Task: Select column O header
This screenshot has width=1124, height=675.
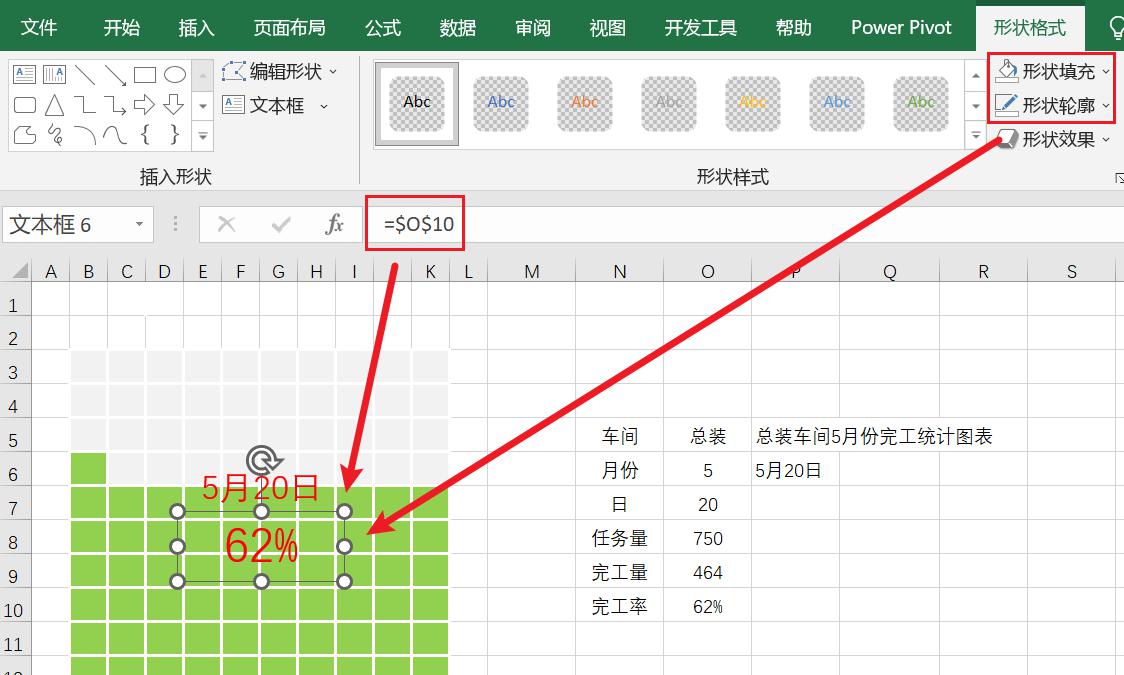Action: (x=708, y=271)
